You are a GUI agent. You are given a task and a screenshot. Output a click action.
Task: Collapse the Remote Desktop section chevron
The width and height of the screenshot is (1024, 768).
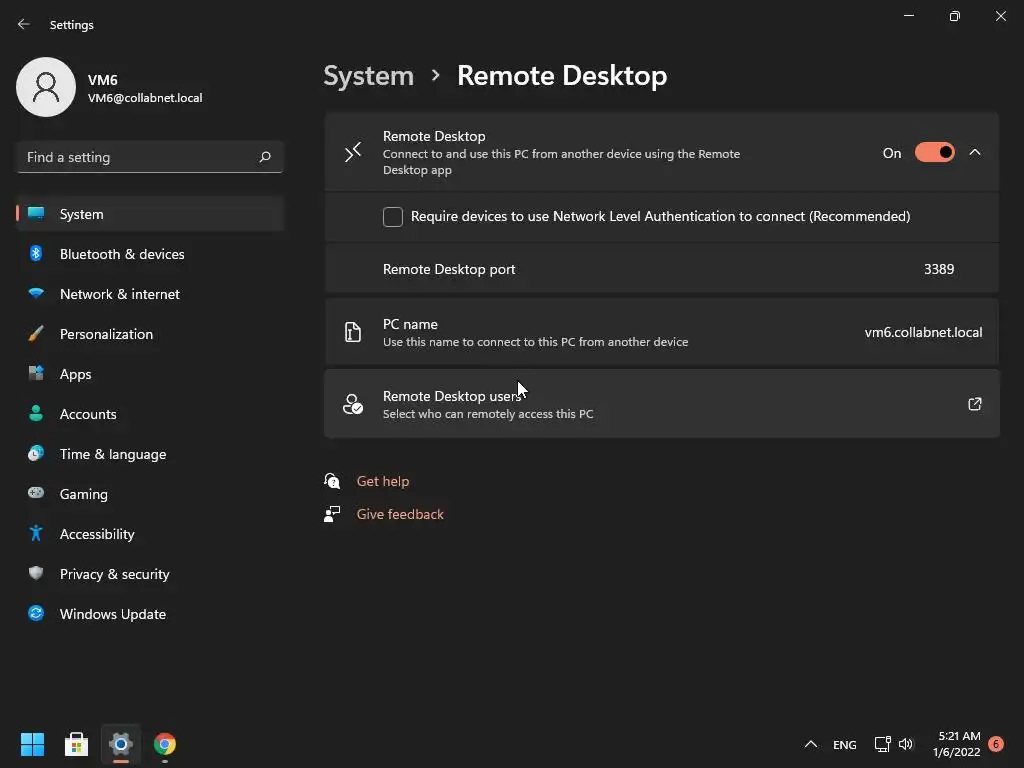pos(974,152)
